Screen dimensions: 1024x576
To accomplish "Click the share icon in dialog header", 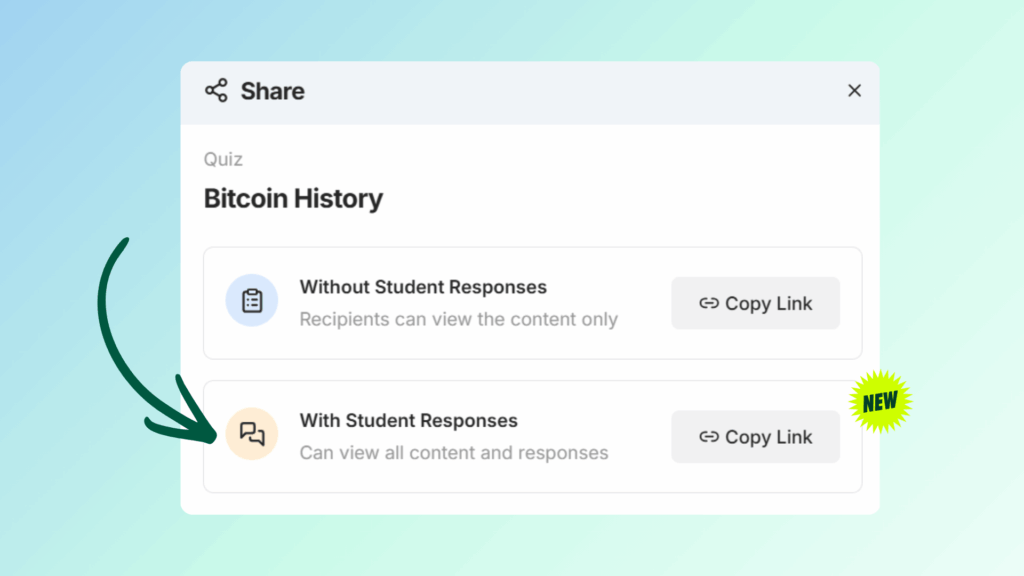I will click(x=216, y=91).
